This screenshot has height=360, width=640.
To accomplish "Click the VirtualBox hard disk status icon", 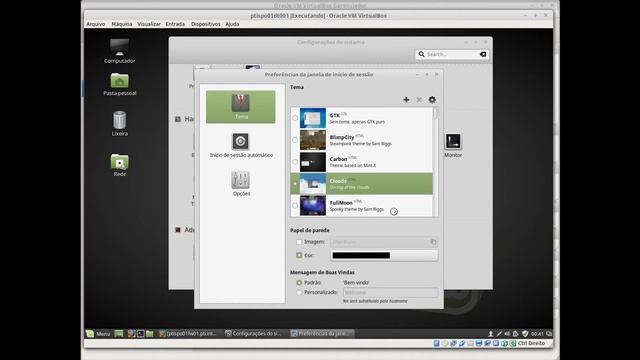I will (436, 343).
